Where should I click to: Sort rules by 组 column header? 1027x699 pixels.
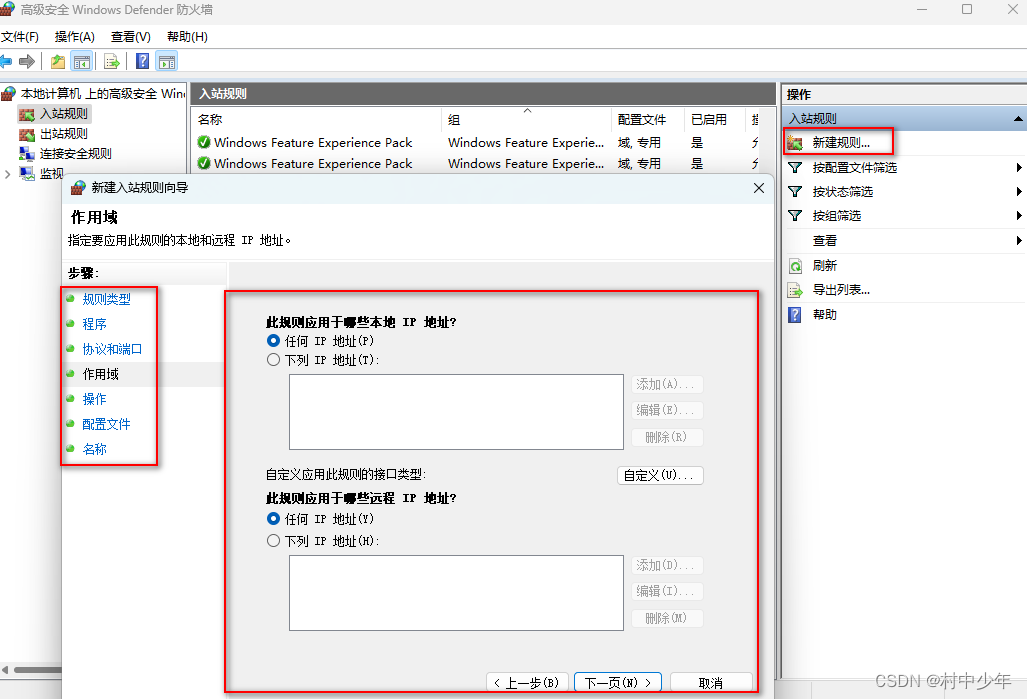[527, 119]
